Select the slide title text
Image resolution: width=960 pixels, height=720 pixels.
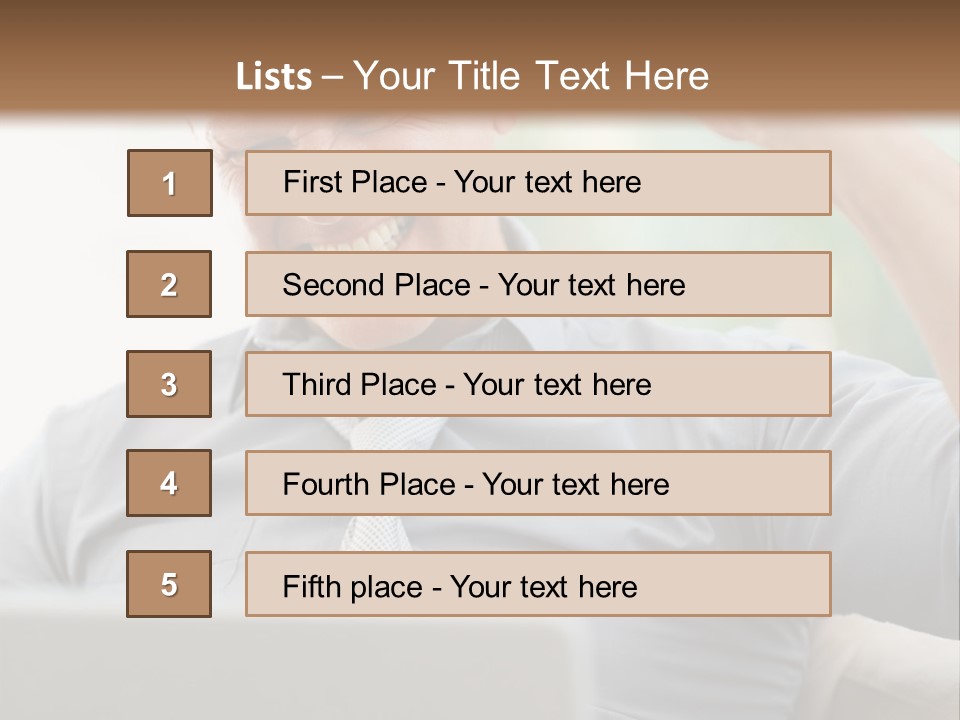472,76
